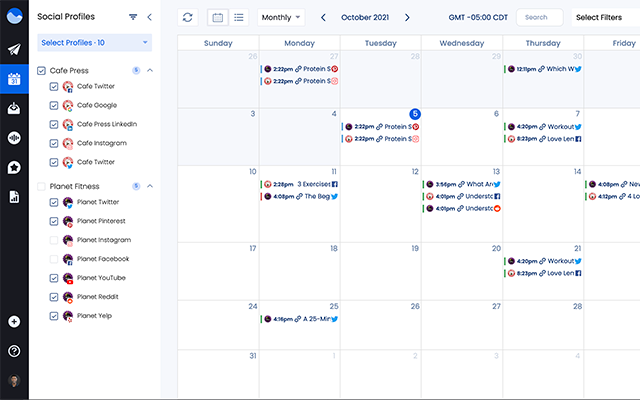Click the October 2021 month label

coord(365,18)
